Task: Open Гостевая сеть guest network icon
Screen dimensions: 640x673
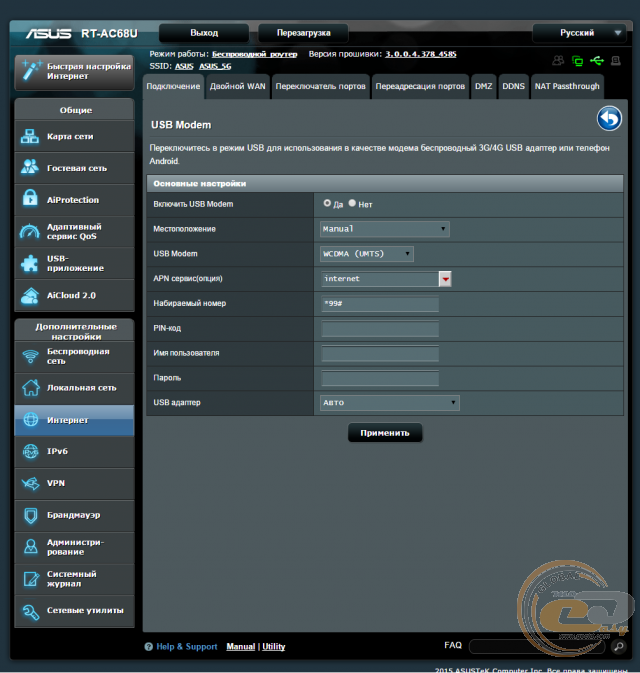Action: click(x=30, y=168)
